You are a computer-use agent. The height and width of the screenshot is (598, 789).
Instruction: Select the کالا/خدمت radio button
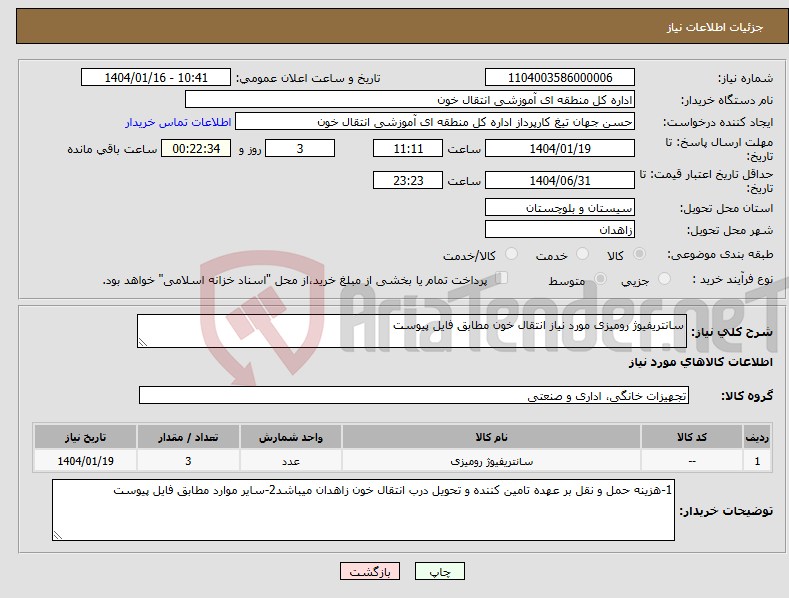[x=511, y=254]
